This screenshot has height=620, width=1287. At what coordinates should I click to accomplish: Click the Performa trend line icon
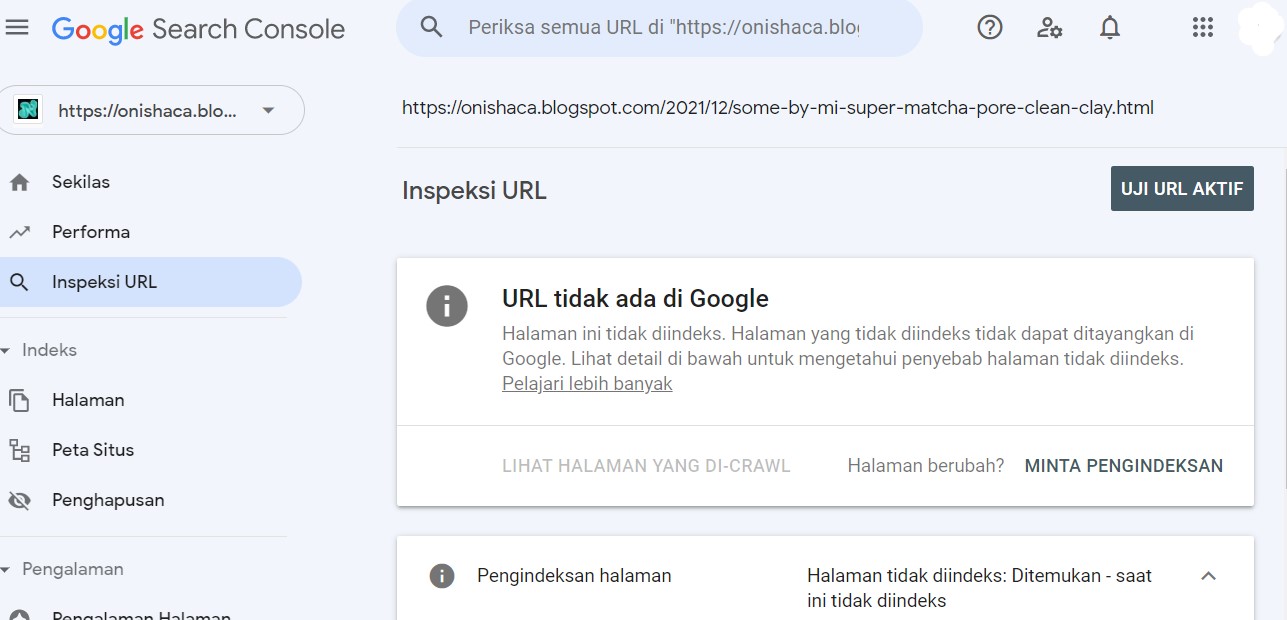click(x=19, y=232)
